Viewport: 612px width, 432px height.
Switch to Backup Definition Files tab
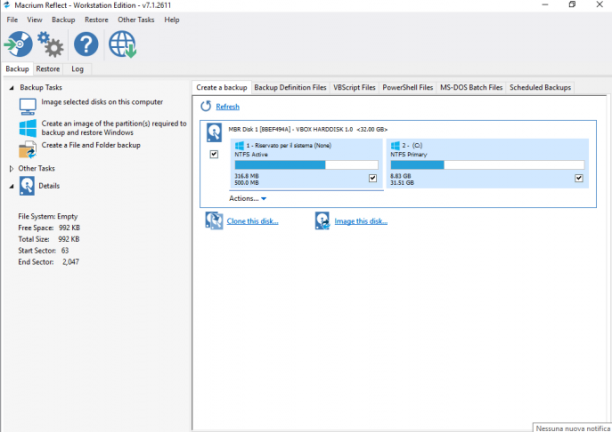pos(290,87)
